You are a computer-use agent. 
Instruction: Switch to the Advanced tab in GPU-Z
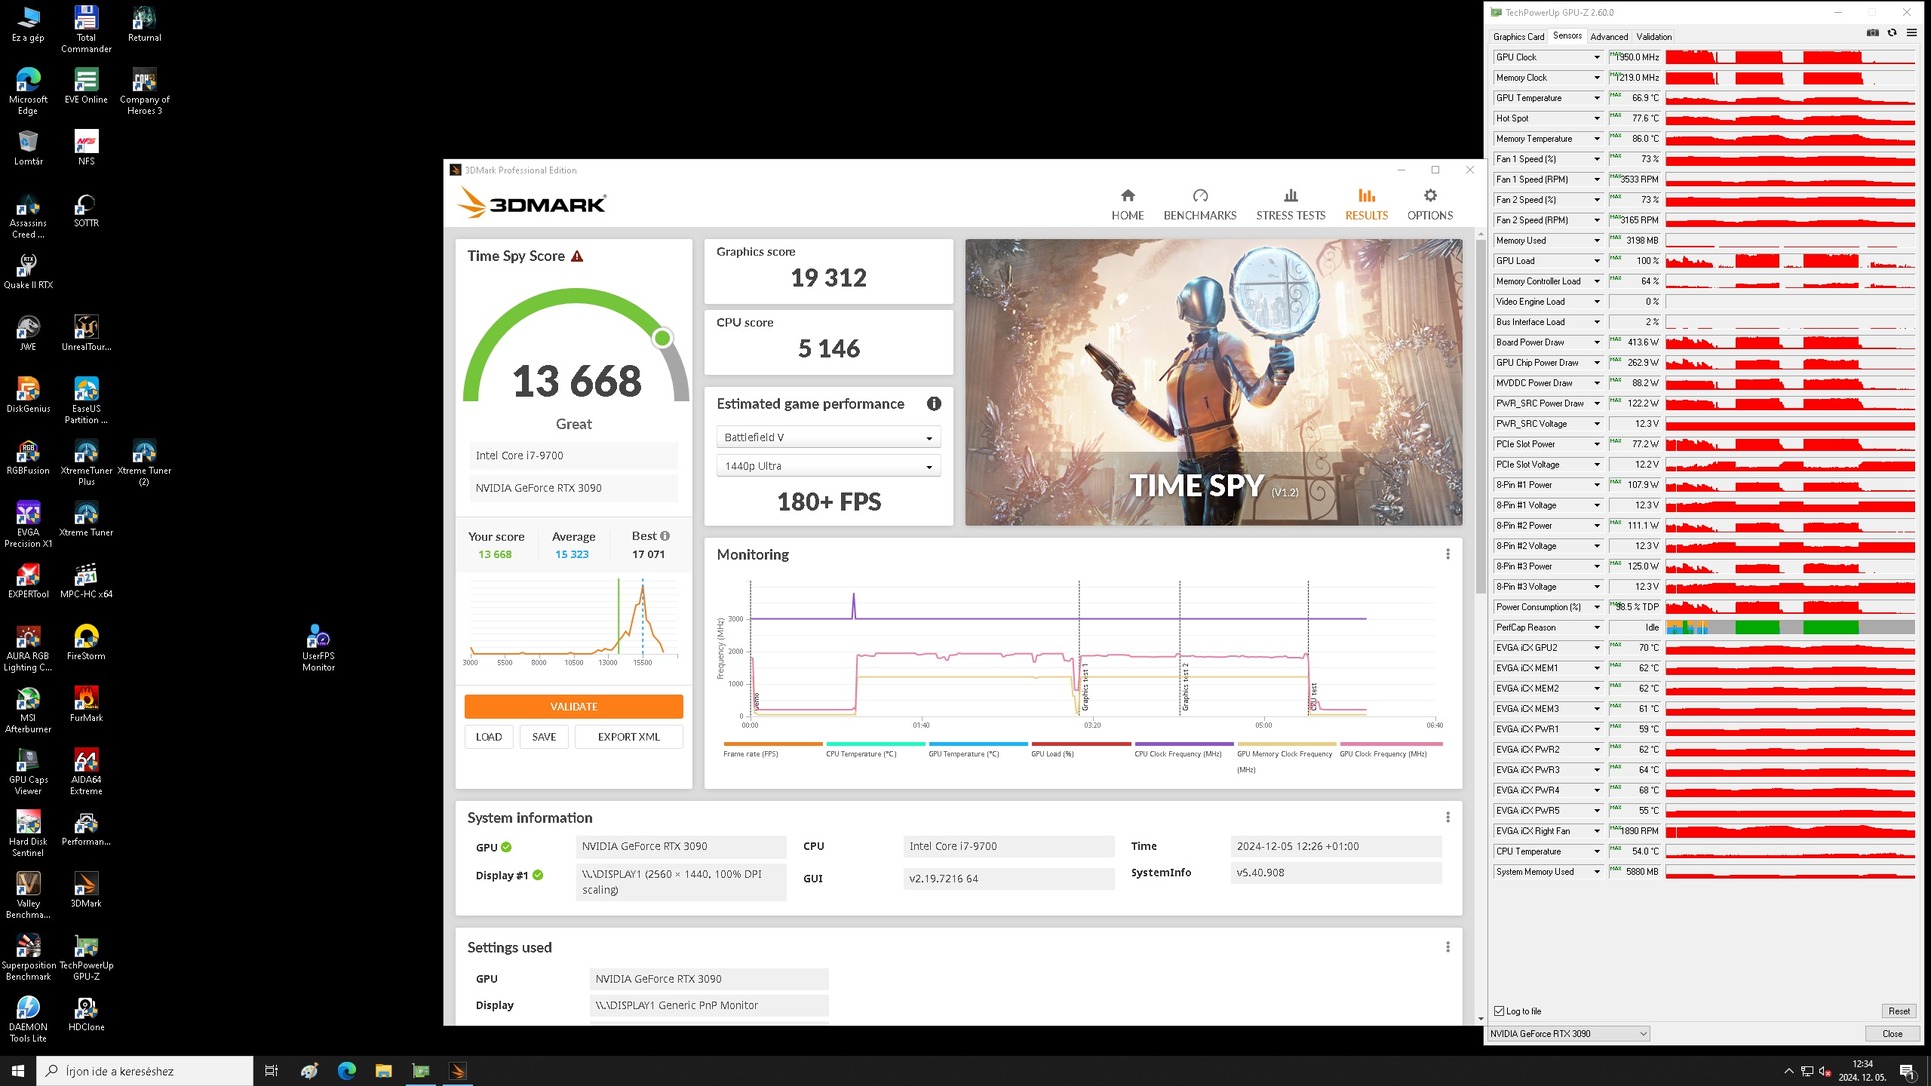(x=1608, y=37)
